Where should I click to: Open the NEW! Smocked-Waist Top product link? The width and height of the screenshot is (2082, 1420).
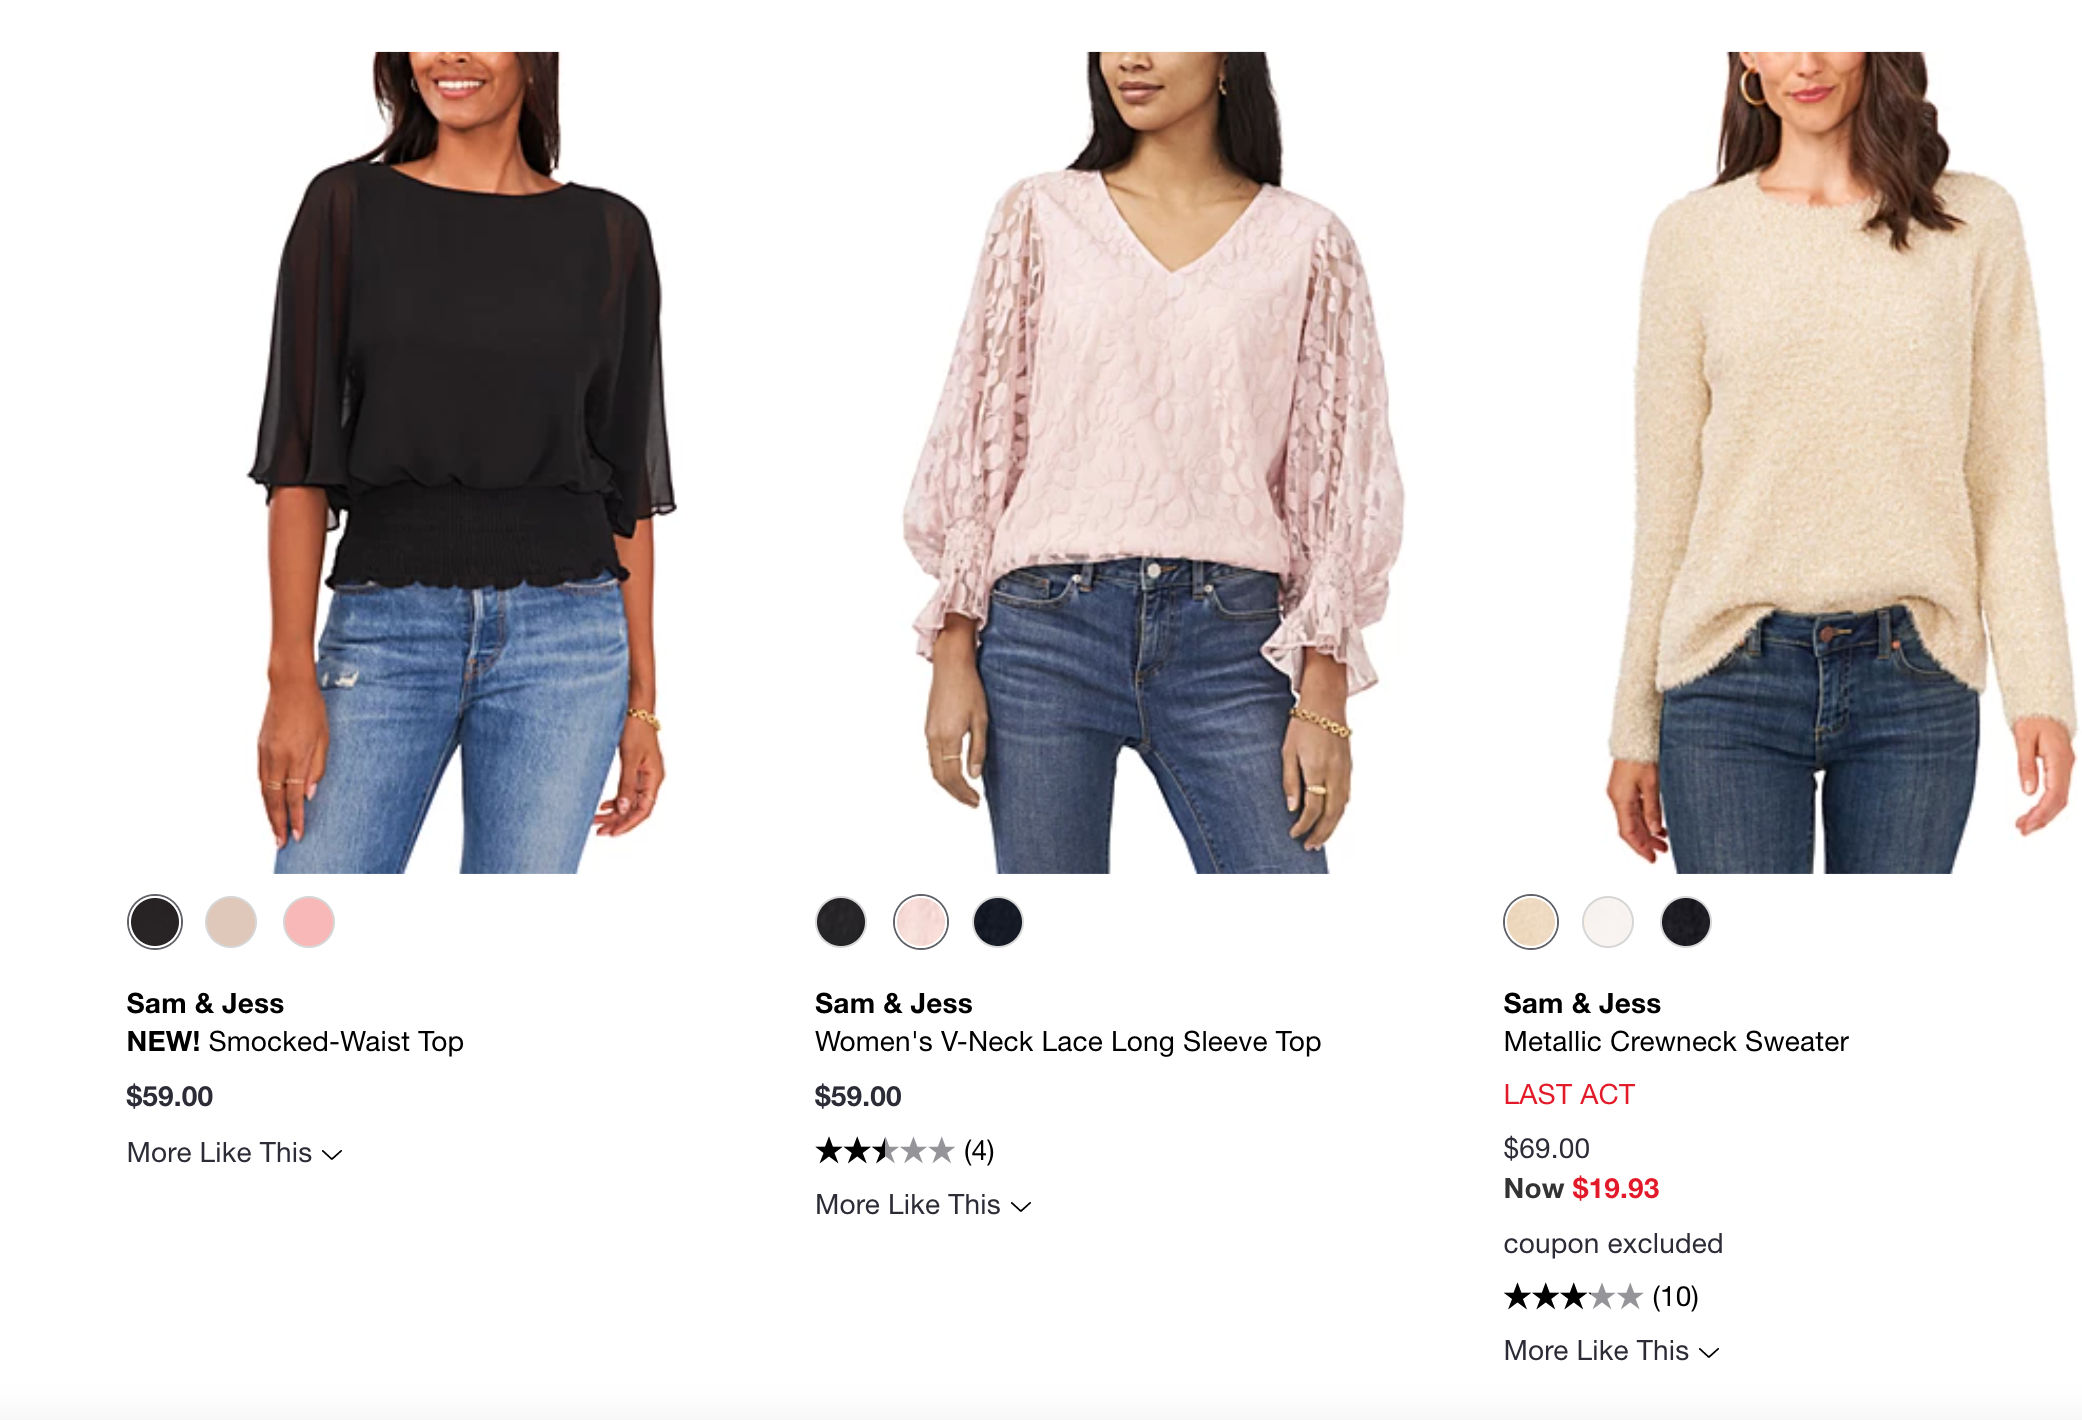pos(295,1042)
